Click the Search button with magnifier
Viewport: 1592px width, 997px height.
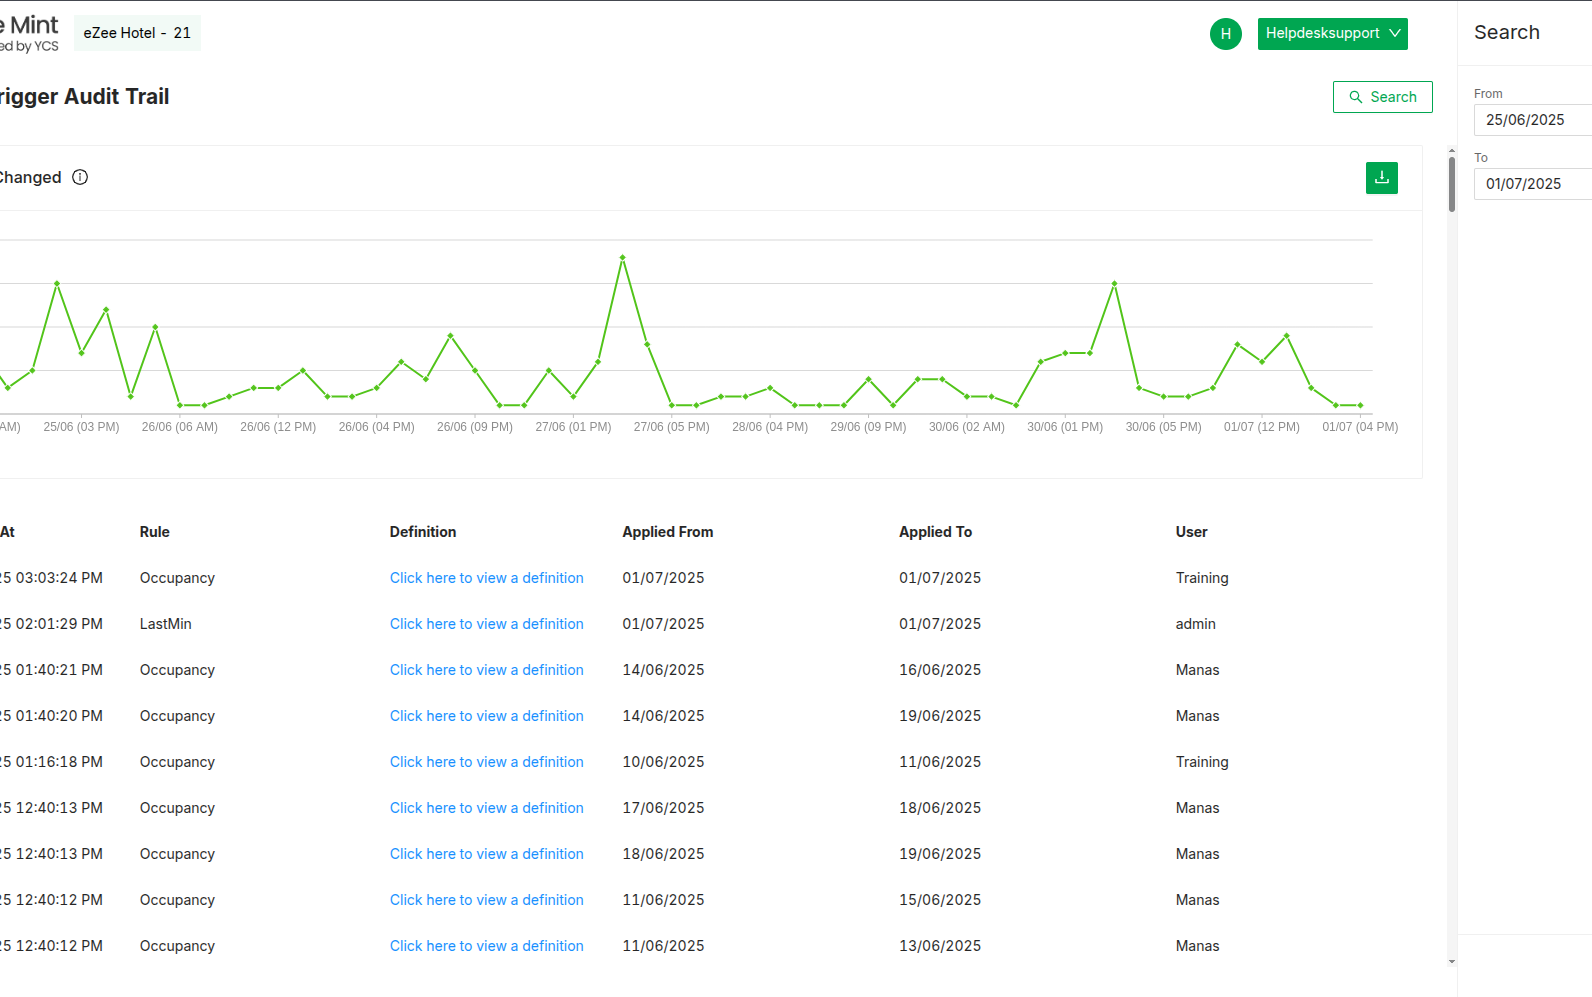click(x=1382, y=97)
